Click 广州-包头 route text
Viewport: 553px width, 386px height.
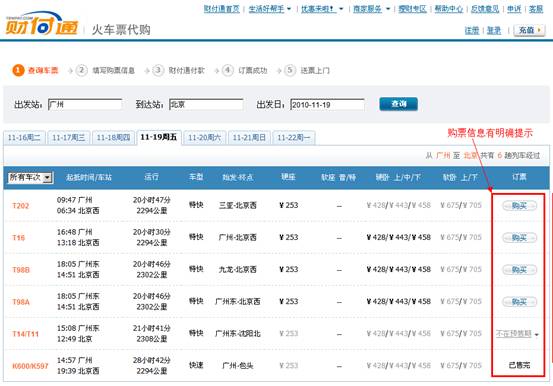[238, 366]
